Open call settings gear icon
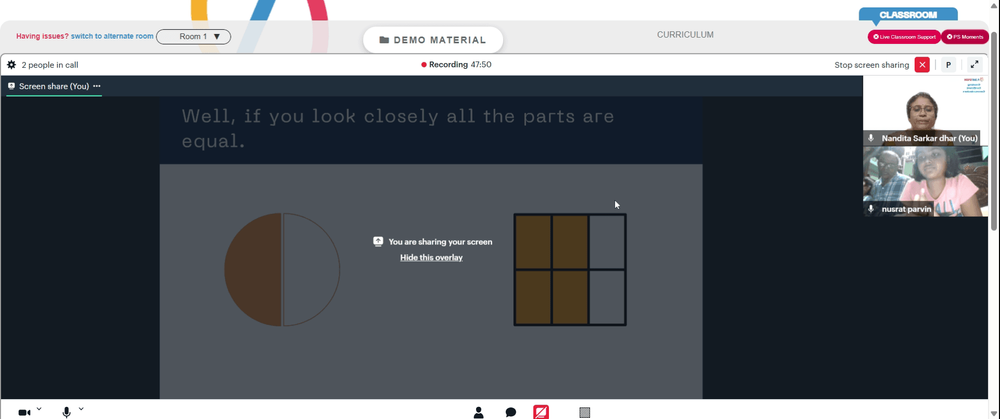The height and width of the screenshot is (419, 1000). pyautogui.click(x=11, y=65)
